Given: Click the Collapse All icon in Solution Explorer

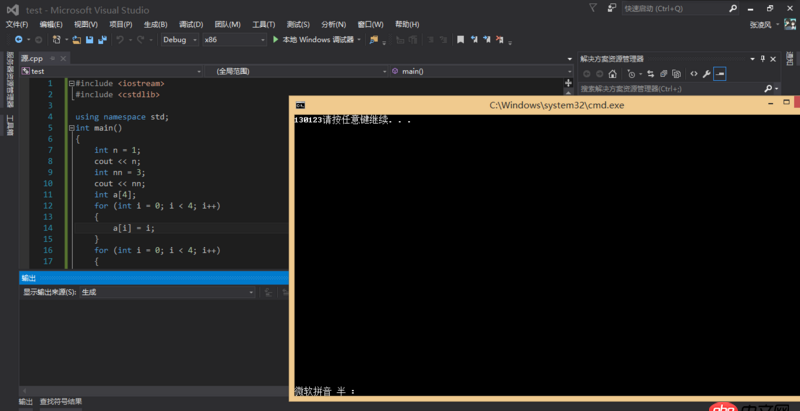Looking at the screenshot, I should point(664,74).
